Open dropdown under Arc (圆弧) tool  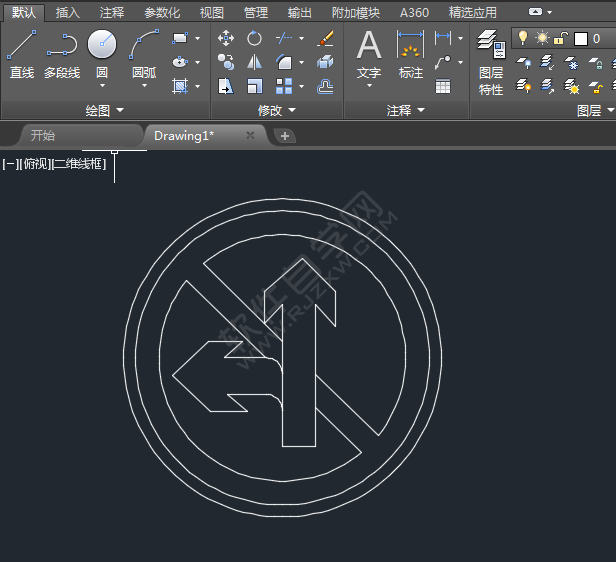point(144,85)
